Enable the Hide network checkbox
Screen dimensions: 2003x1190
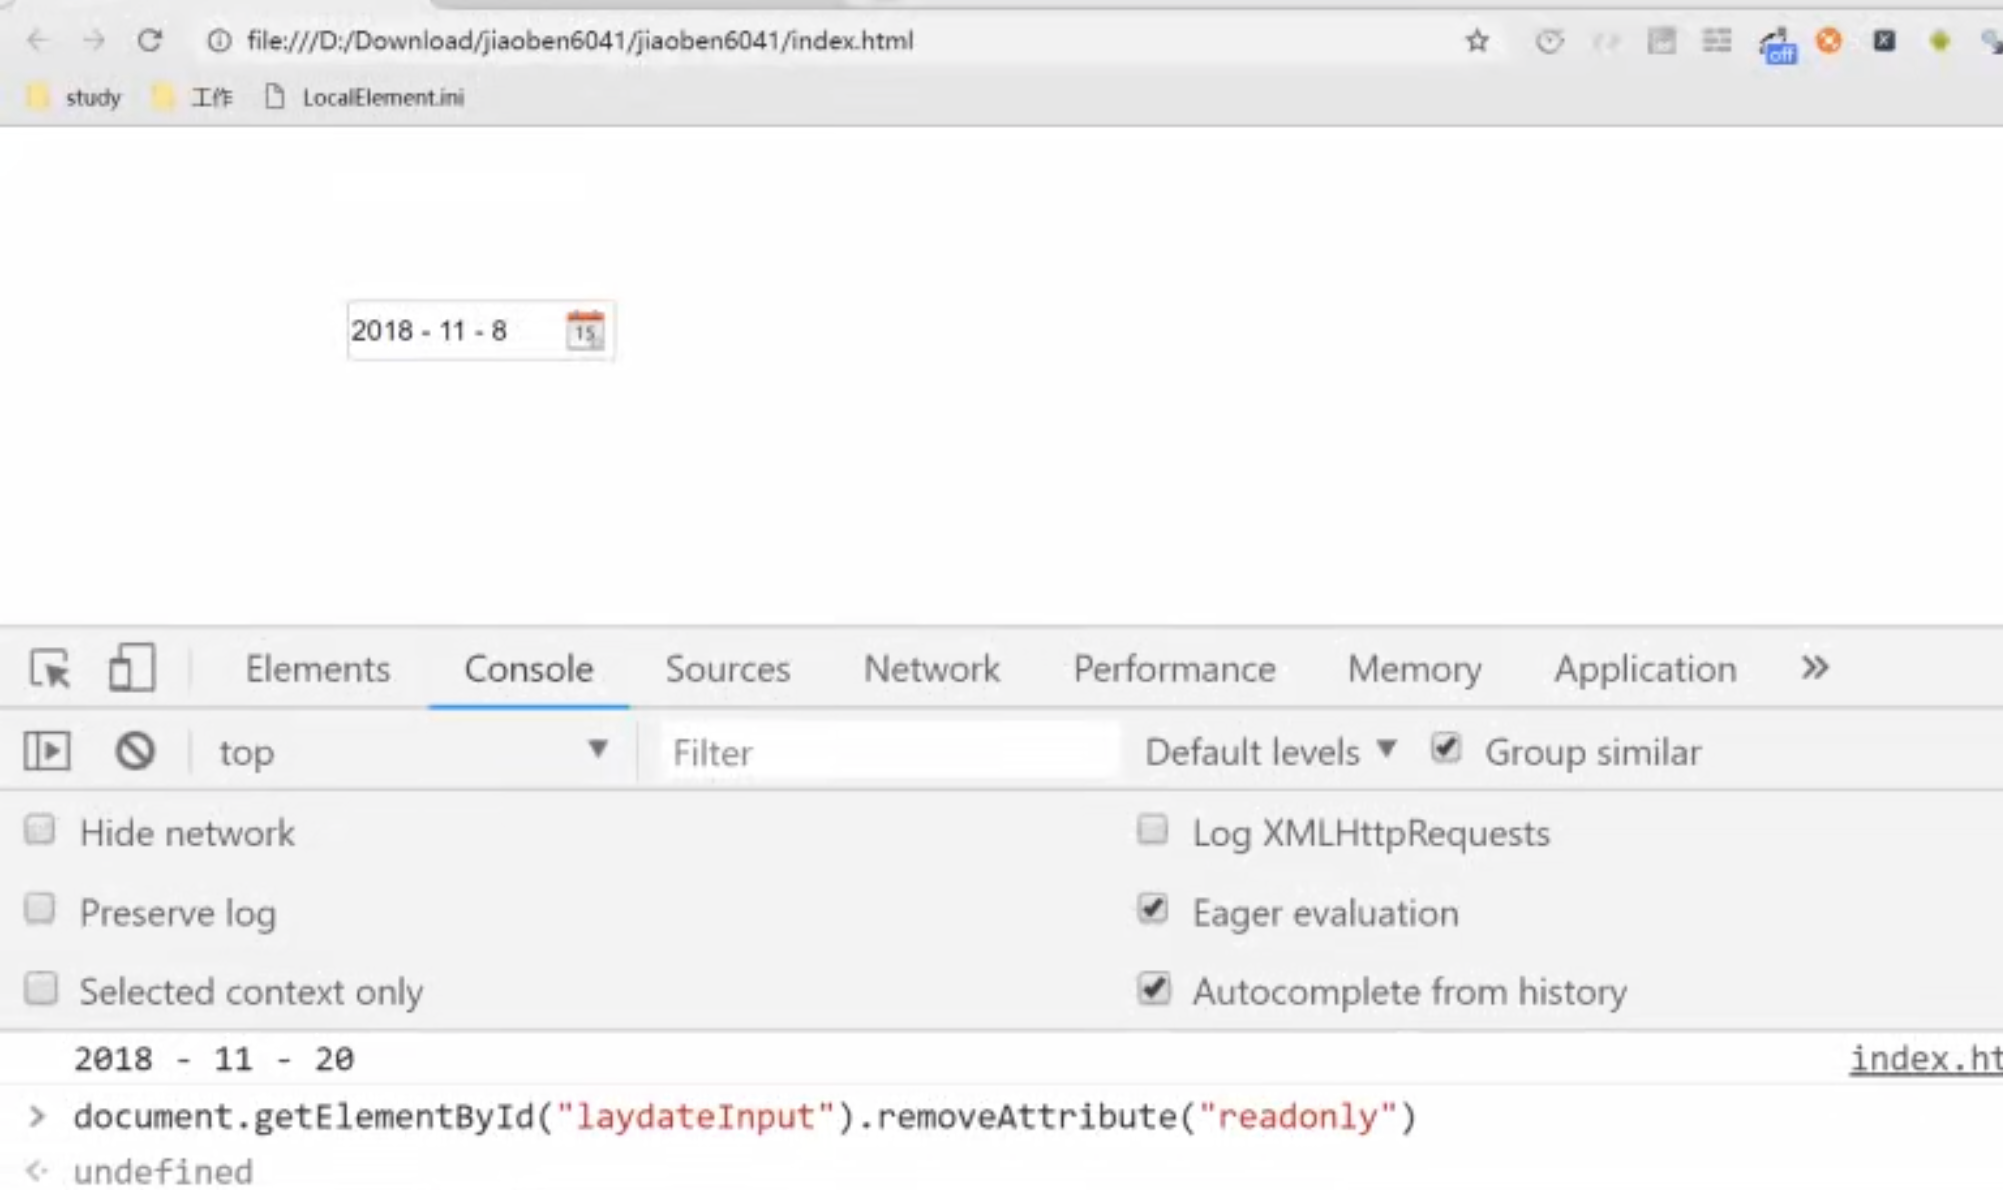41,830
